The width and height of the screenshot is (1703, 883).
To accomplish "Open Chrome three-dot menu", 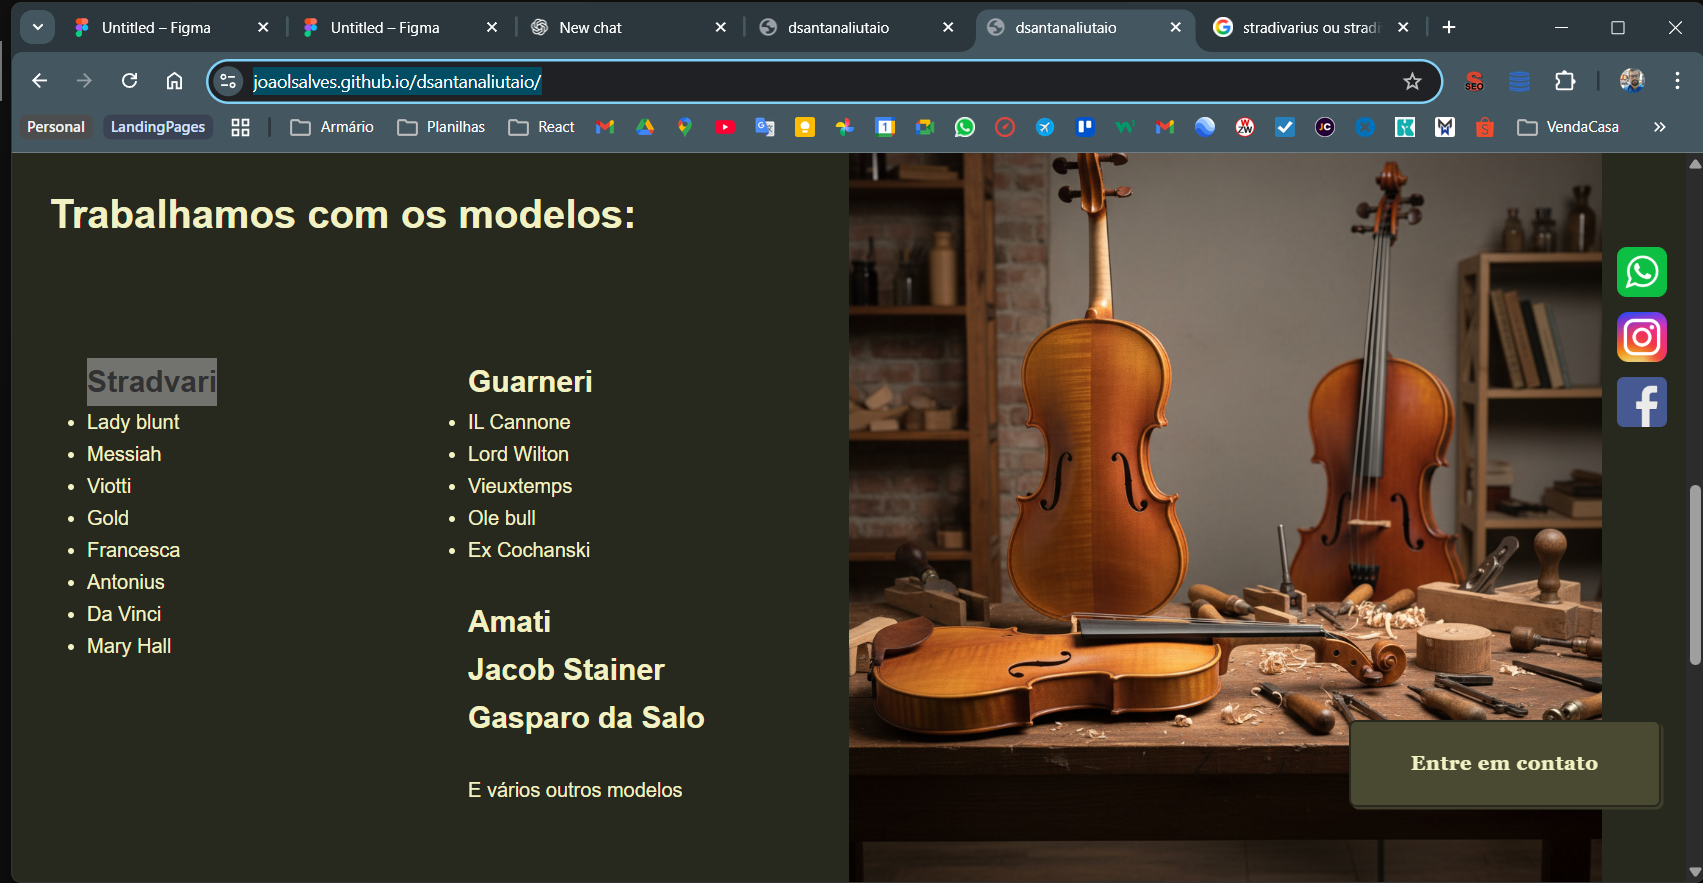I will (1677, 81).
